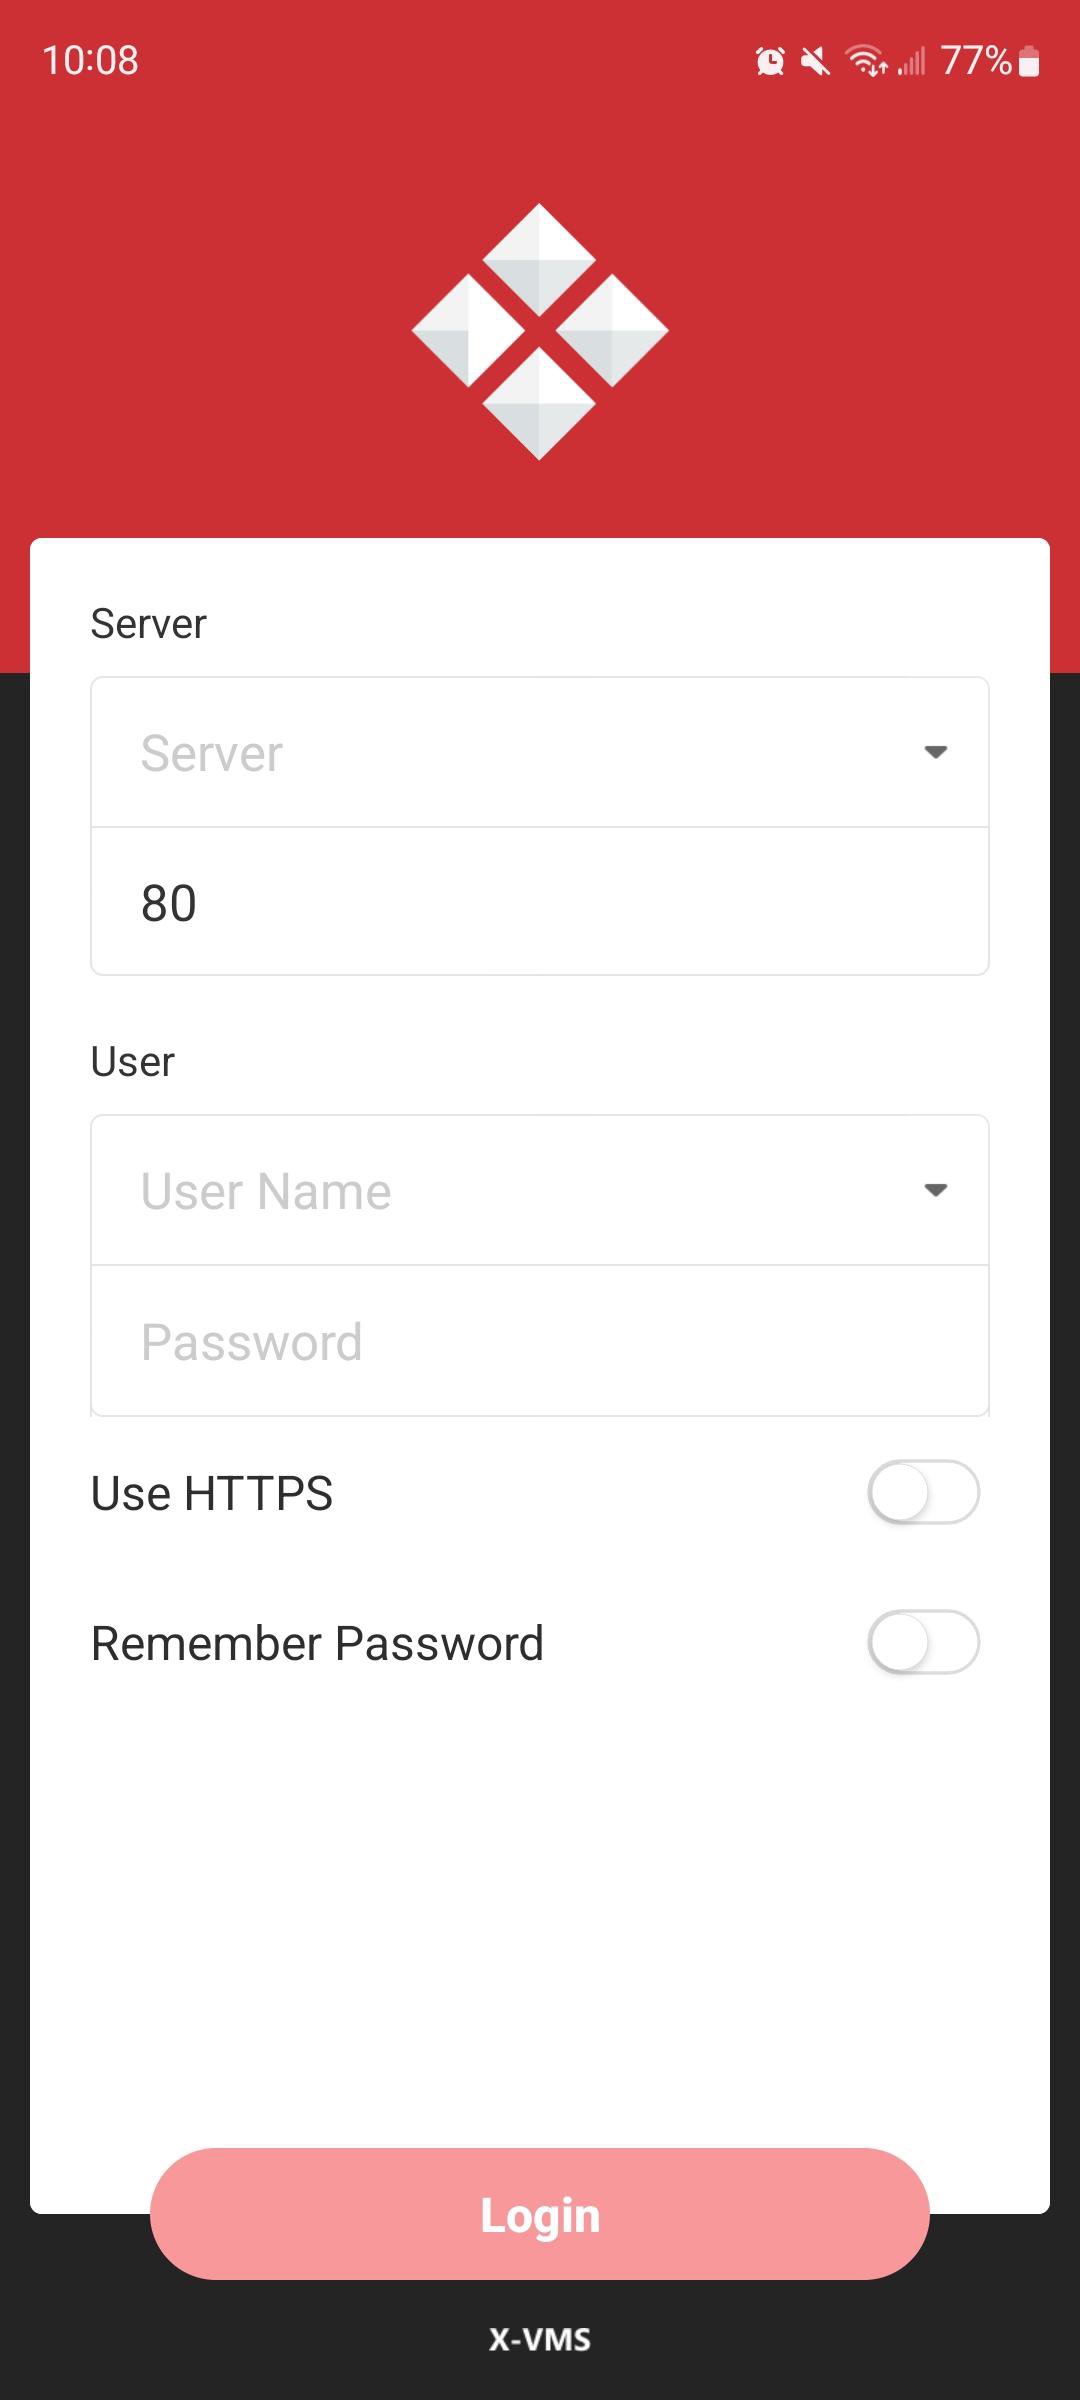
Task: Tap the muted sound status icon
Action: click(816, 62)
